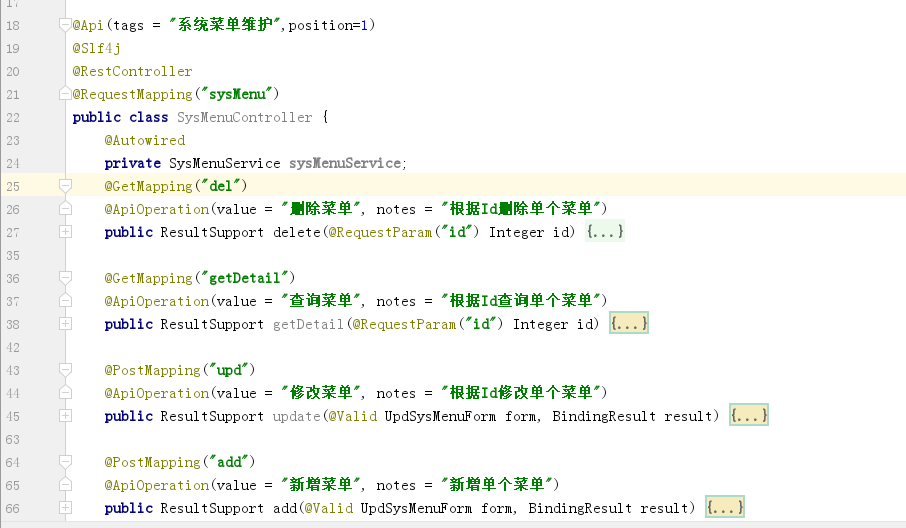Click @RequestParam annotation on line 27
Image resolution: width=906 pixels, height=528 pixels.
(380, 232)
